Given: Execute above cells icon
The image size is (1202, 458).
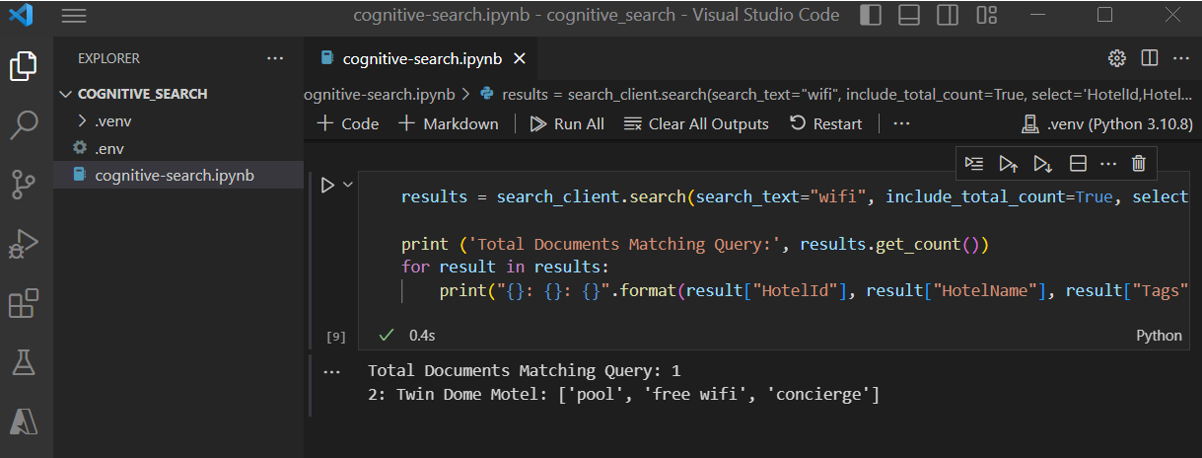Looking at the screenshot, I should pyautogui.click(x=1008, y=163).
